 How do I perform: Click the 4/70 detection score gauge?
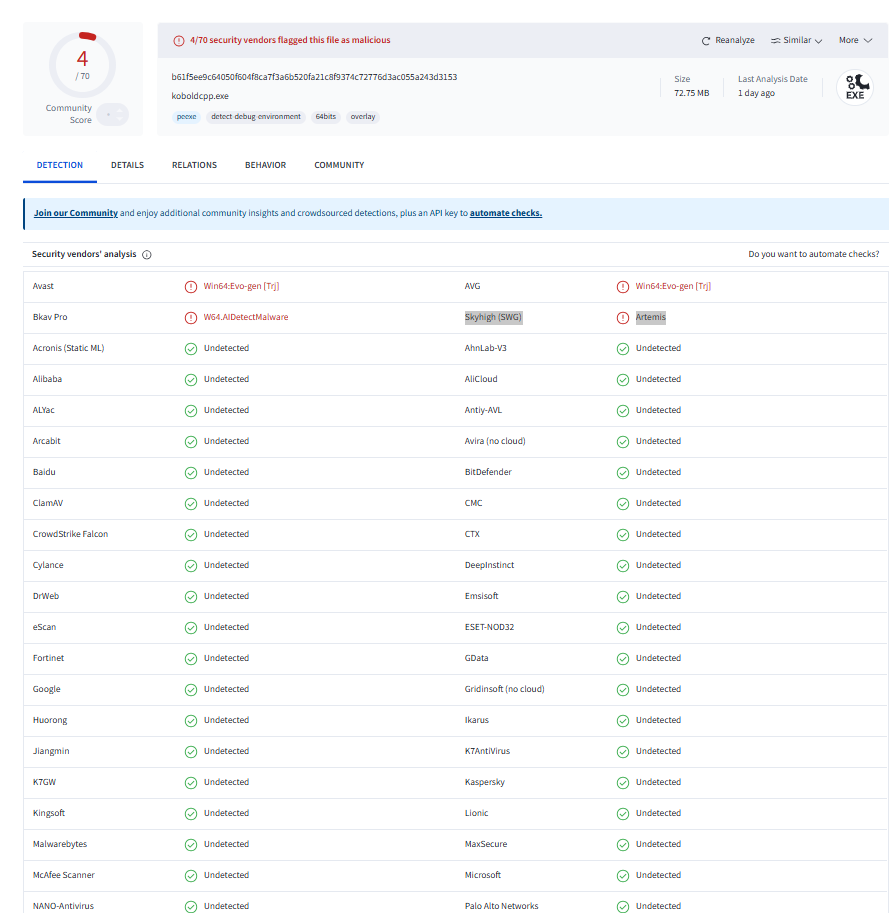(x=82, y=64)
